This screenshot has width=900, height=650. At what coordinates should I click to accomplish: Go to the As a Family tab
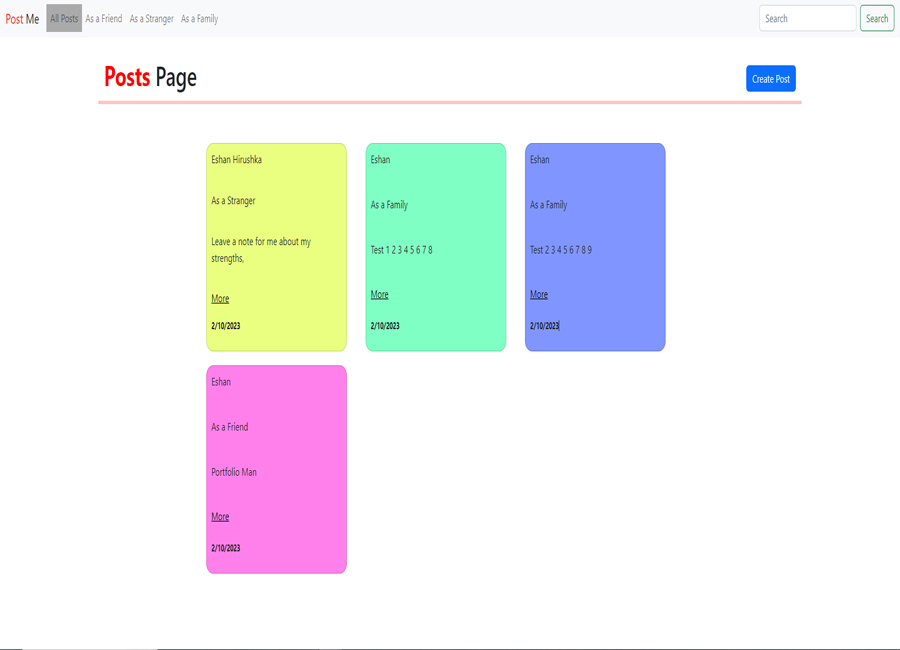(x=200, y=18)
